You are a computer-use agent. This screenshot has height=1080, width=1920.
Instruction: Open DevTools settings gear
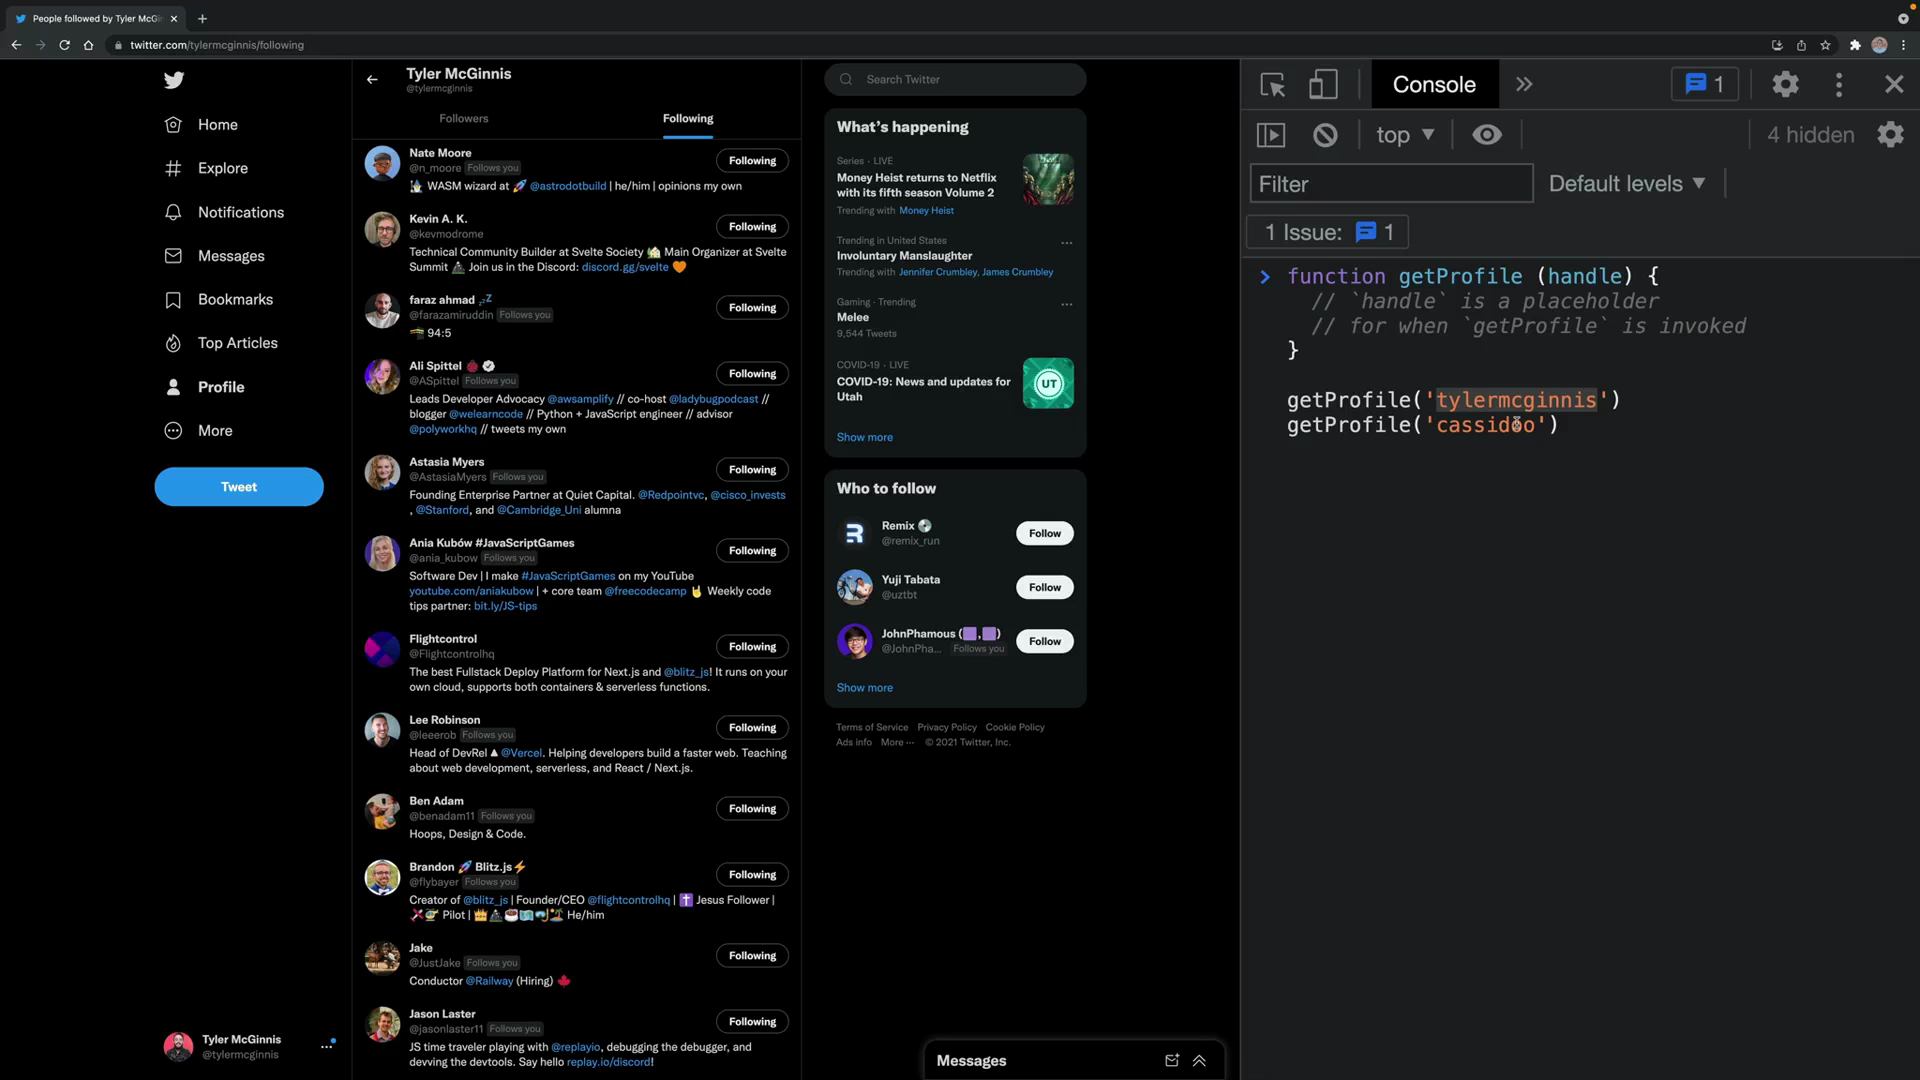pos(1785,85)
